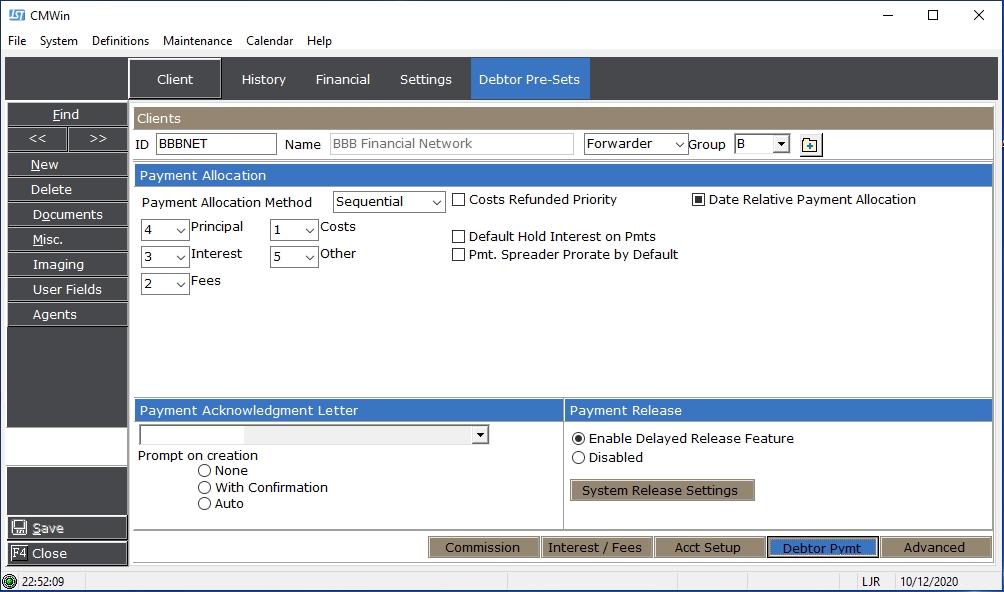Screen dimensions: 1004x592
Task: Click System Release Settings button
Action: [661, 491]
